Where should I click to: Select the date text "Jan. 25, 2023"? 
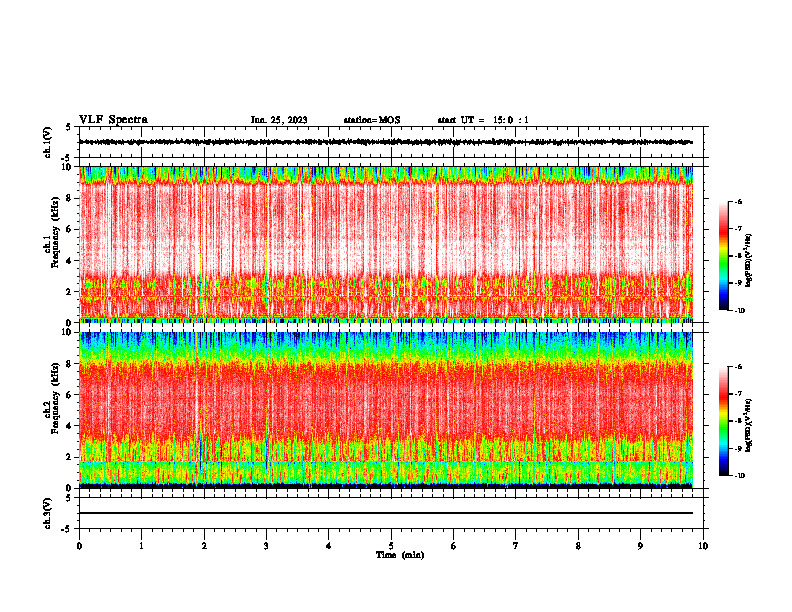pos(279,120)
